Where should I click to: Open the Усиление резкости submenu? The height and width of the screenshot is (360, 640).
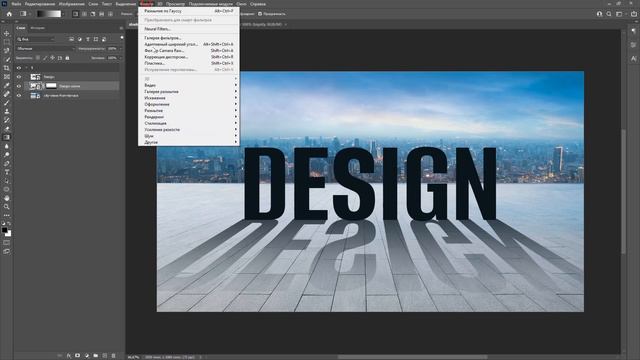click(x=189, y=129)
